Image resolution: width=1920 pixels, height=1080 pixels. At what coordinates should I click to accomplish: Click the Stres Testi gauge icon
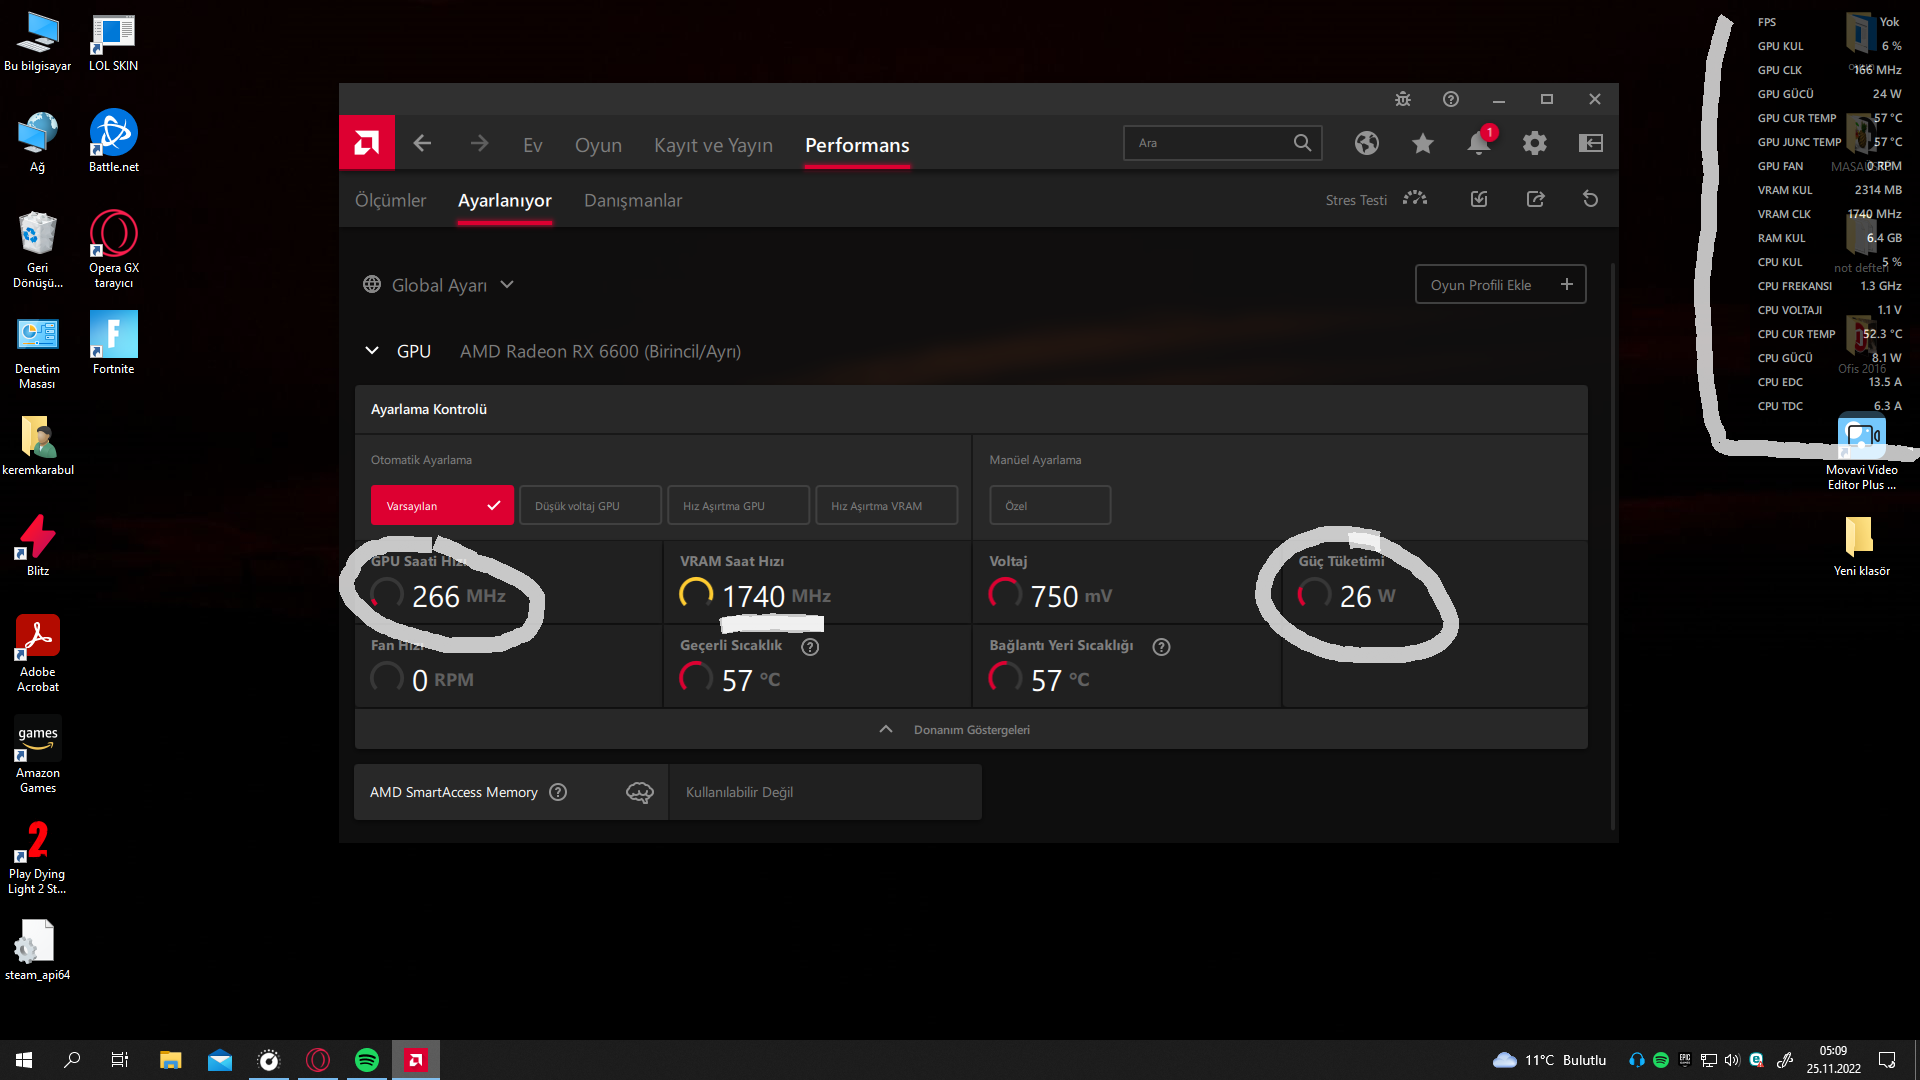[x=1414, y=199]
